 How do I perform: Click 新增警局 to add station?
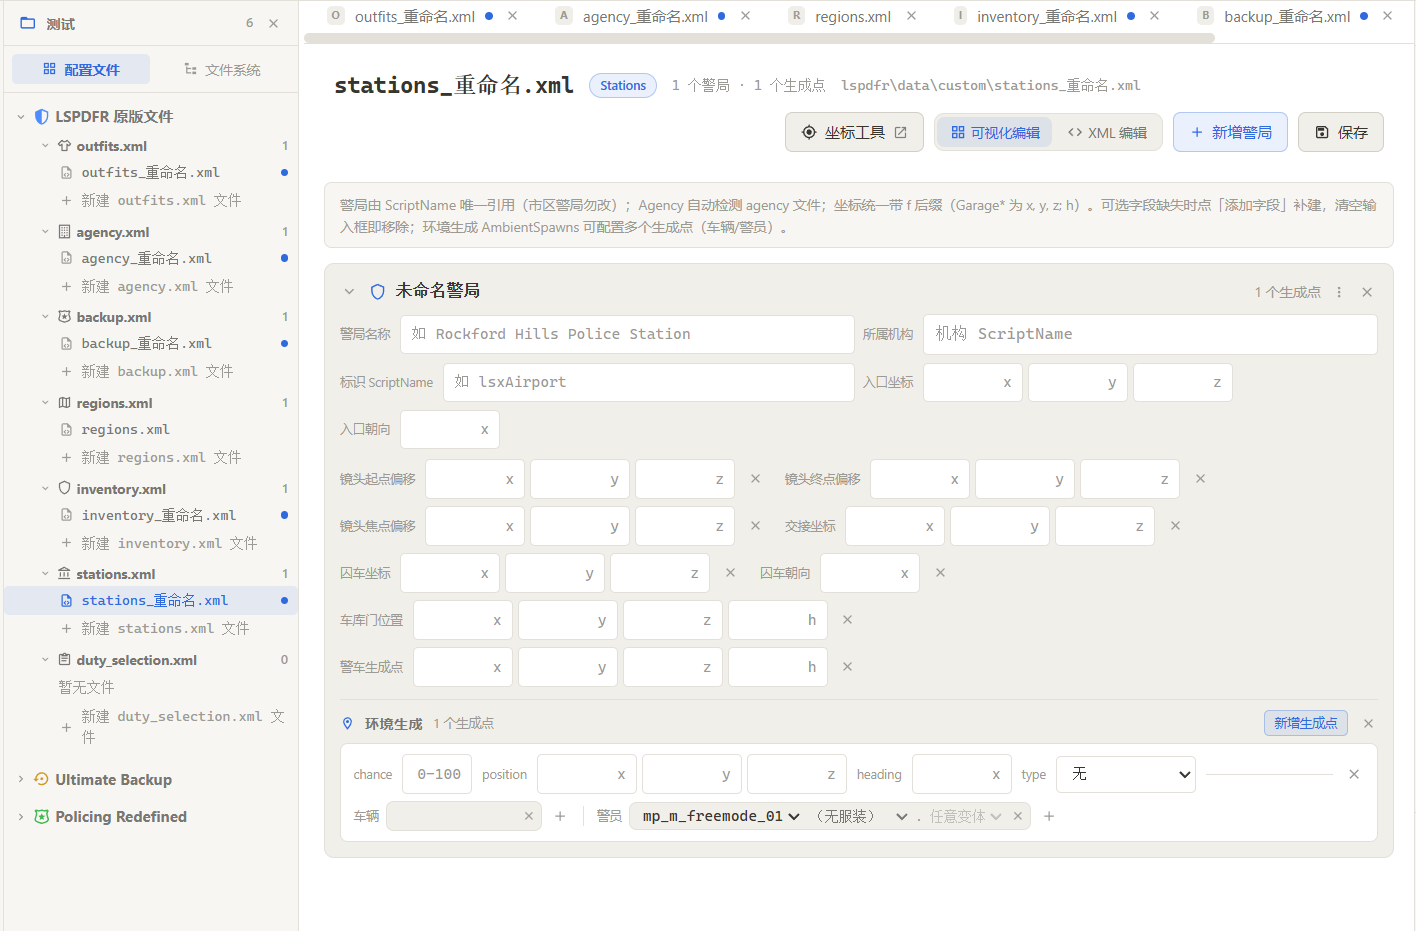point(1231,132)
